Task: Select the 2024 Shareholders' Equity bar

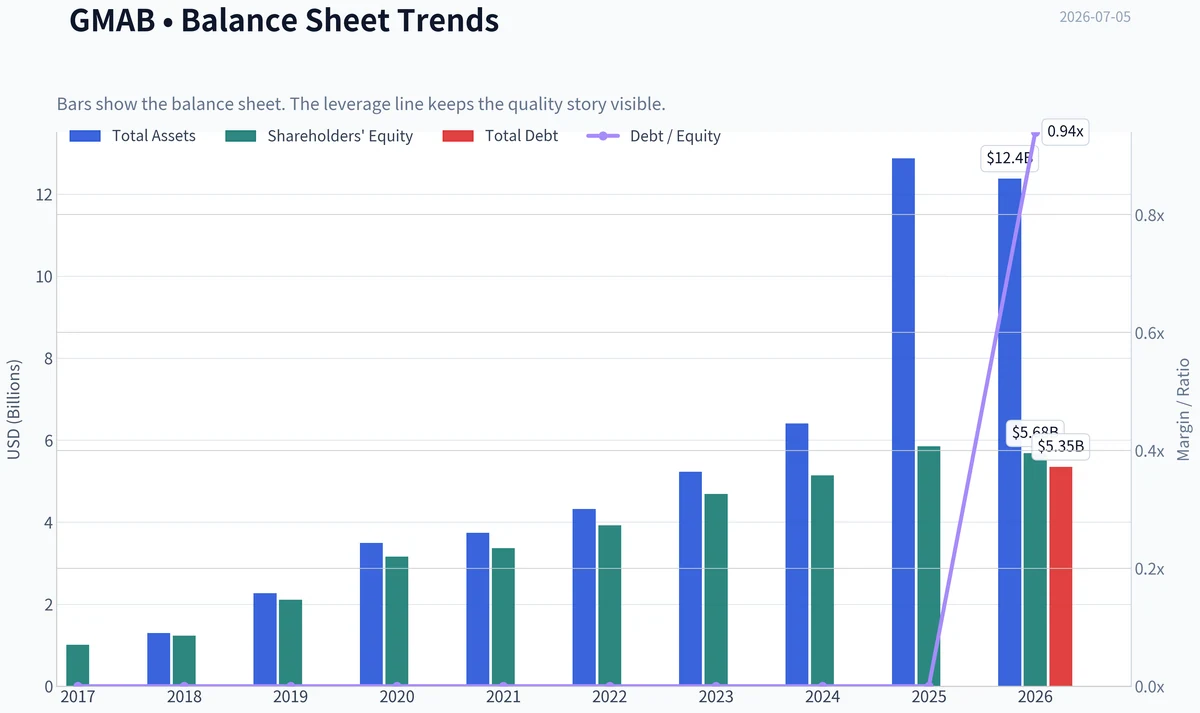Action: click(x=822, y=580)
